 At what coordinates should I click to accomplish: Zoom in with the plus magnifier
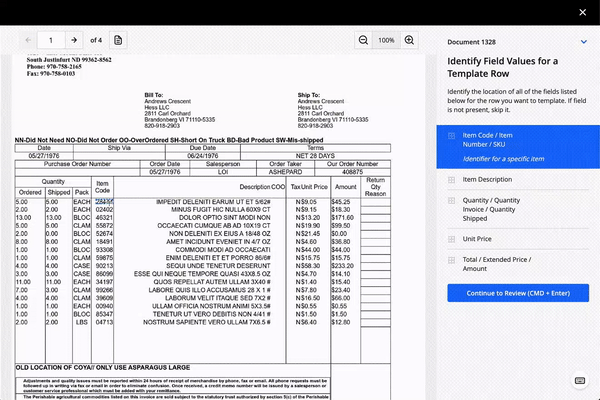[409, 40]
